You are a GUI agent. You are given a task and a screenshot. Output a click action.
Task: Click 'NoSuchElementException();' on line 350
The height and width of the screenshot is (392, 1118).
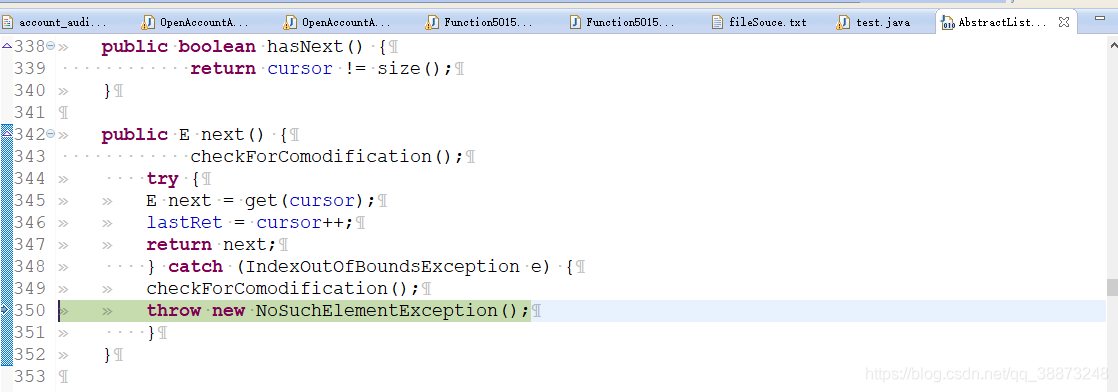393,311
